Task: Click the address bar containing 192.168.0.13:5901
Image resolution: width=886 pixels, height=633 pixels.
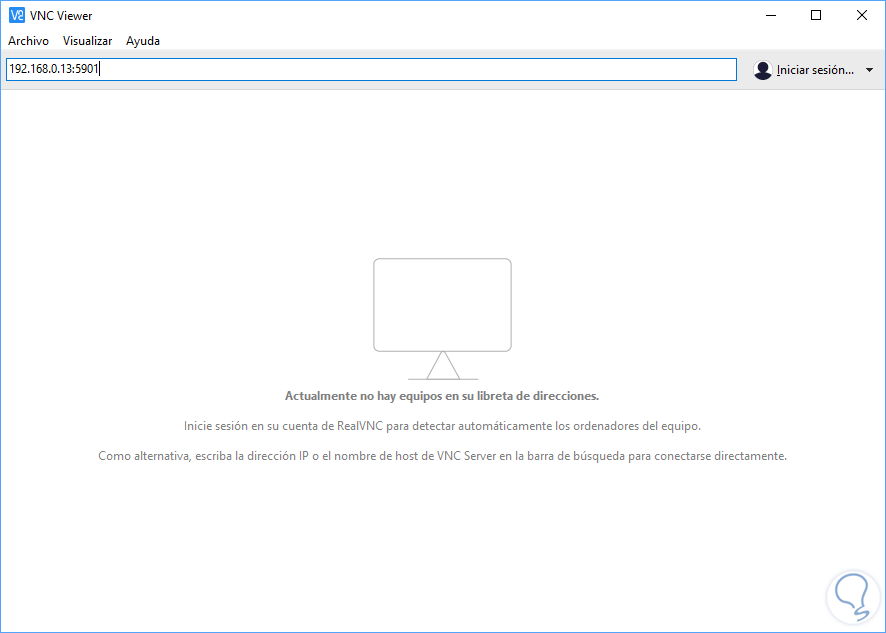Action: (x=371, y=70)
